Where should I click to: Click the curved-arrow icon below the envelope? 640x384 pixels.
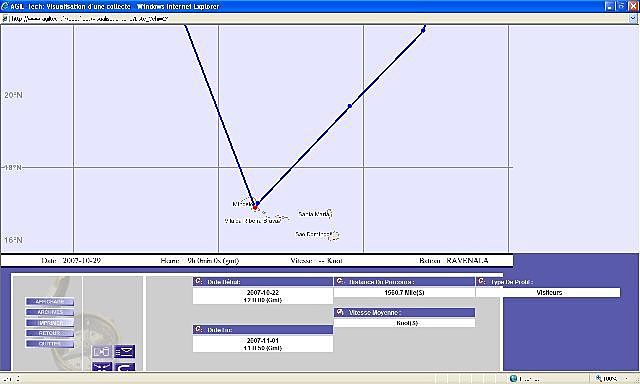pos(124,366)
